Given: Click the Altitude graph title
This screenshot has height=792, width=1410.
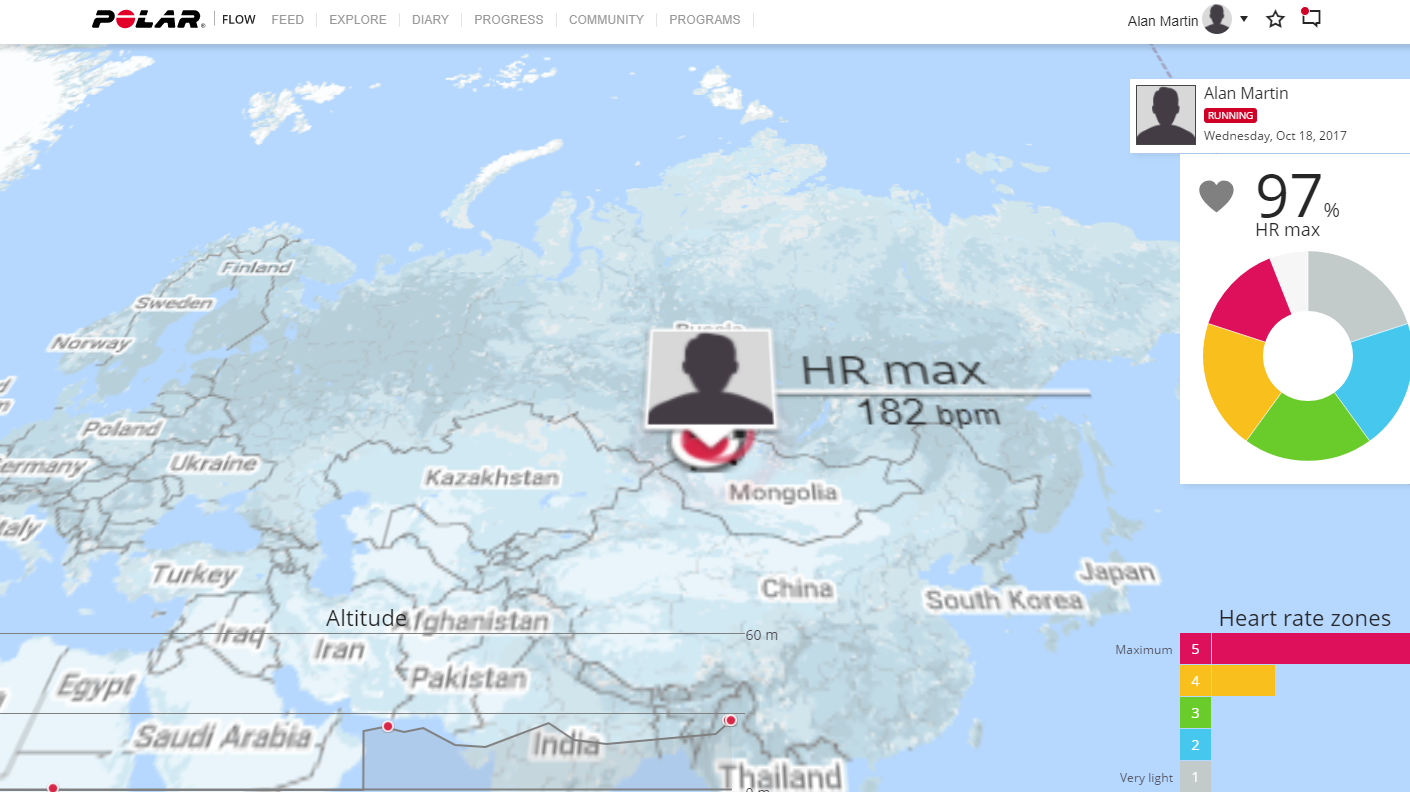Looking at the screenshot, I should 366,618.
